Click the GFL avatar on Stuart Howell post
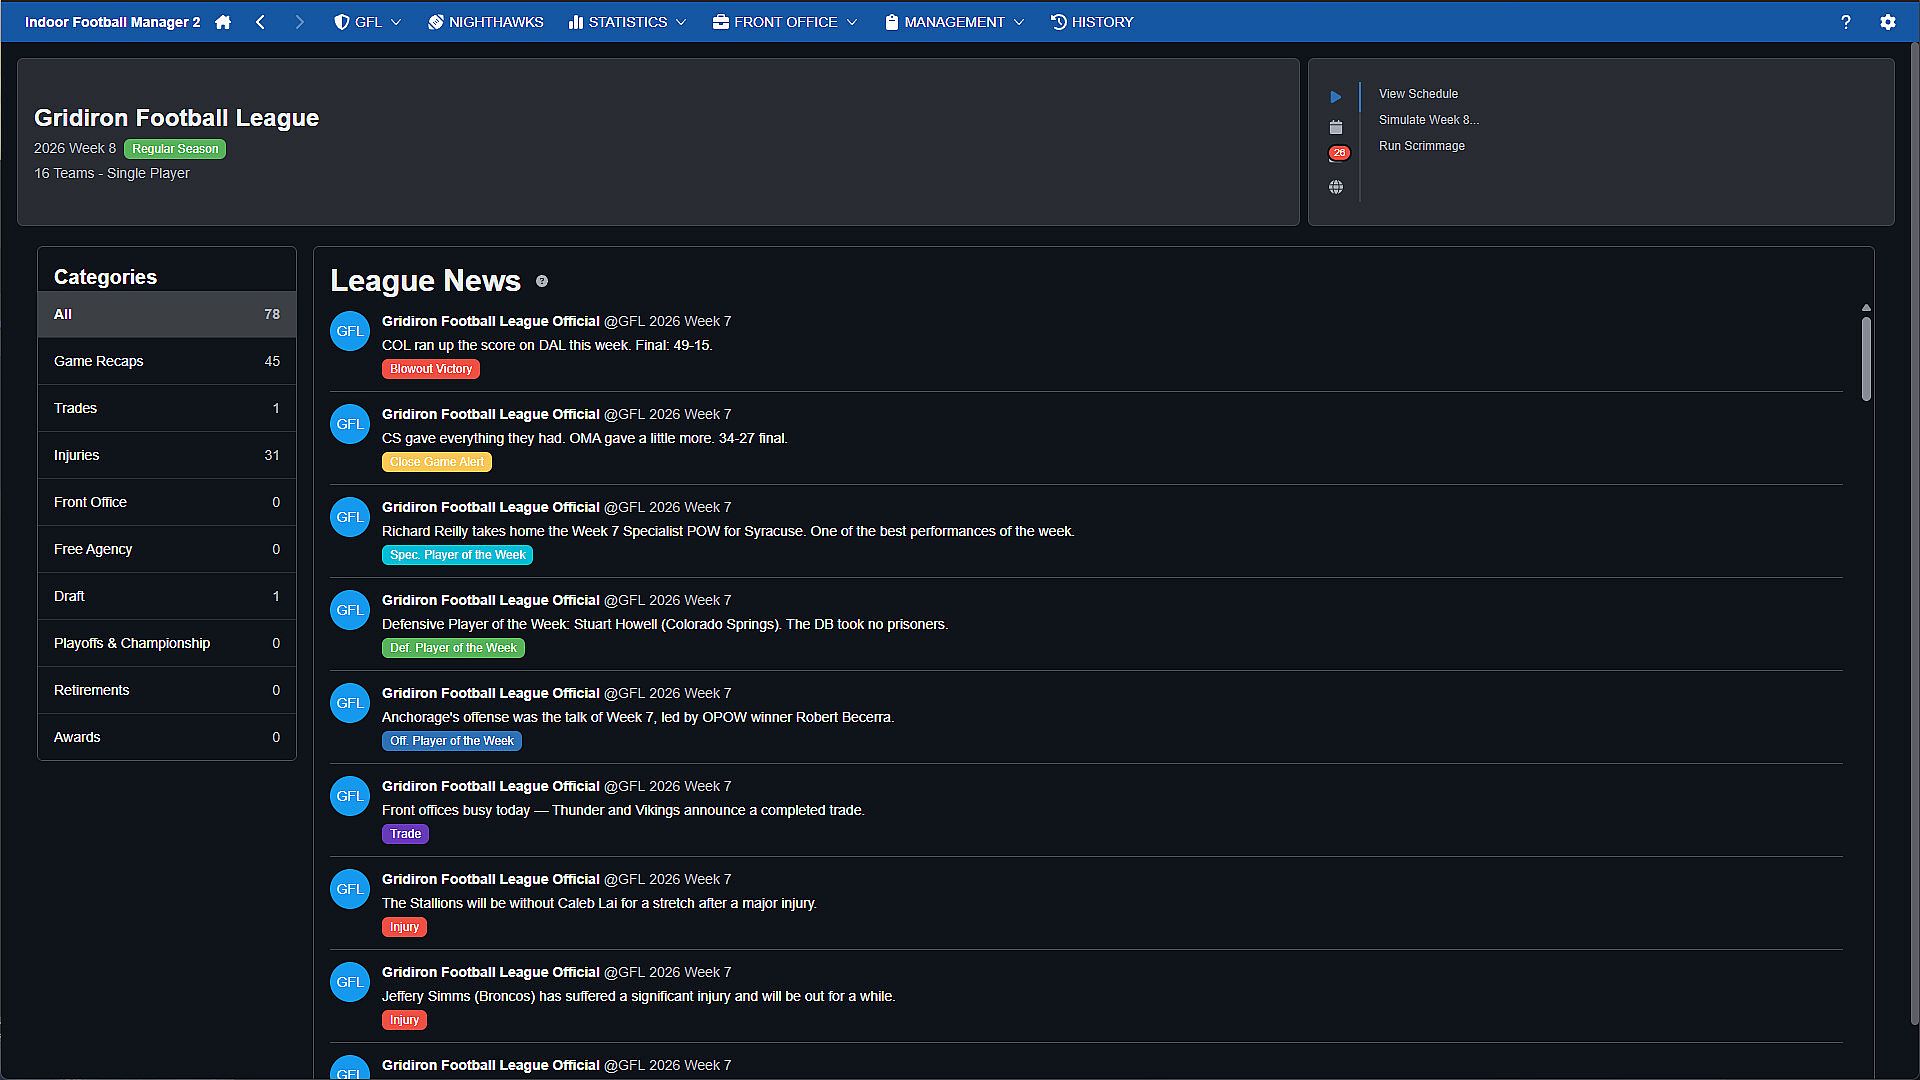 [350, 610]
